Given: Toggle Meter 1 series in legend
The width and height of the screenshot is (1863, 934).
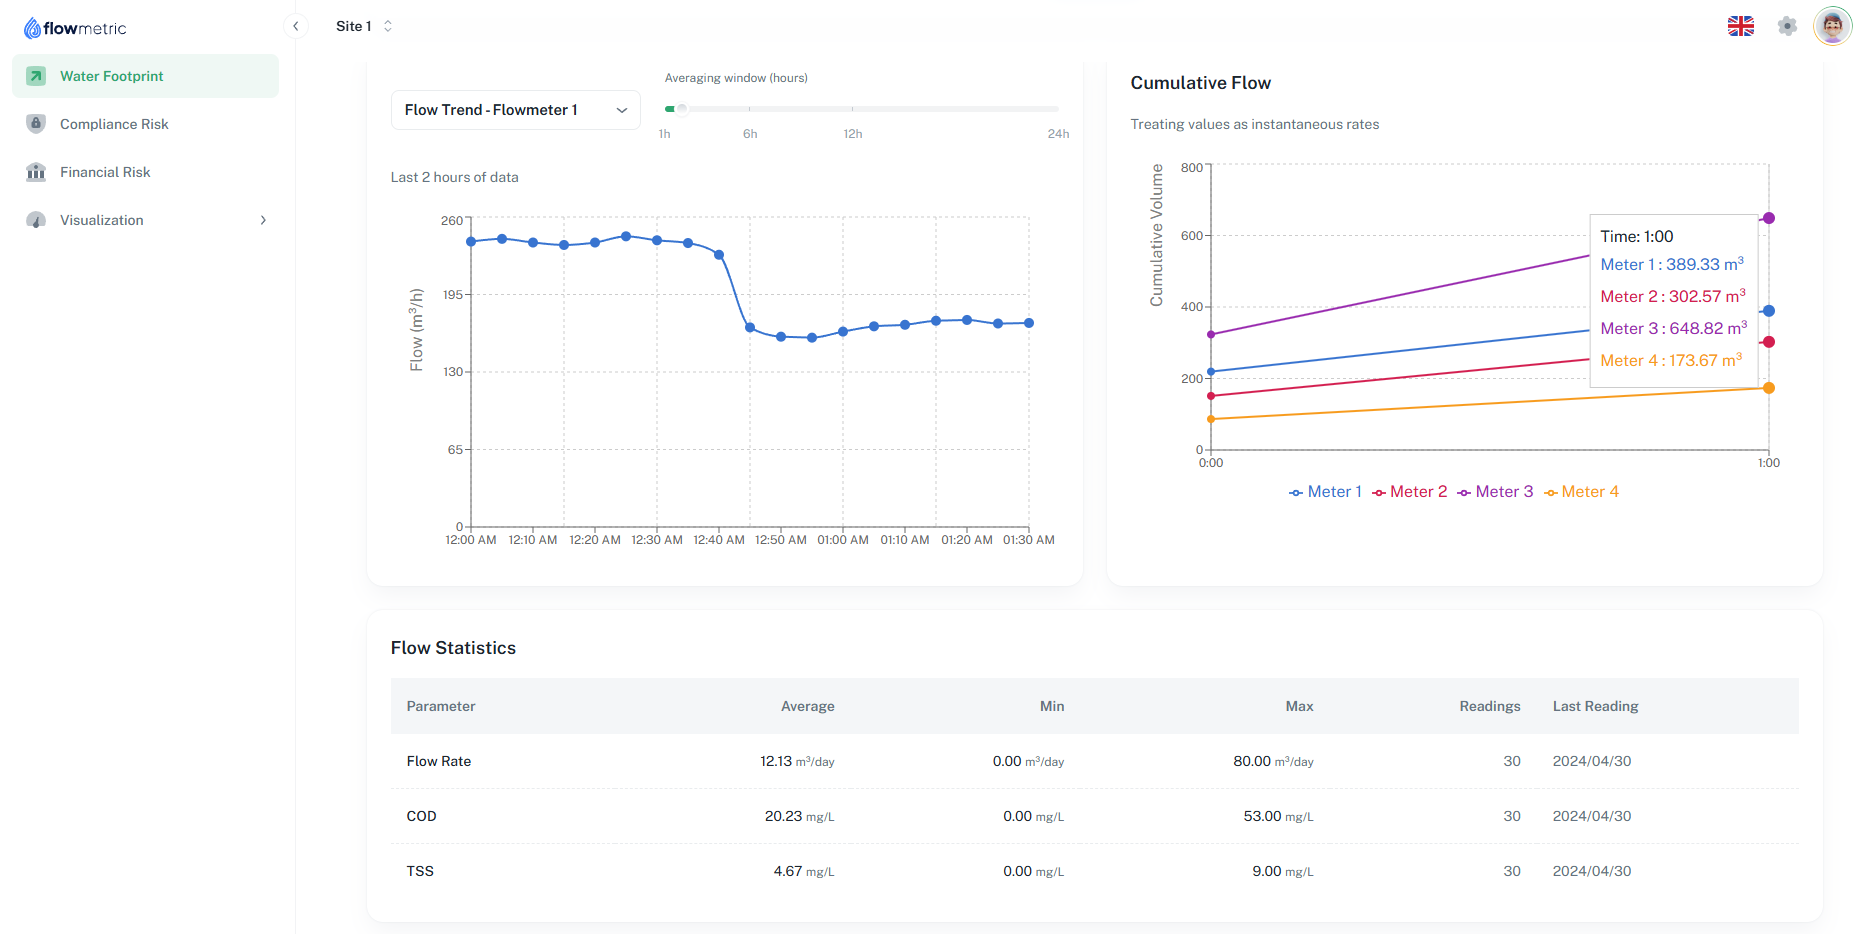Looking at the screenshot, I should coord(1325,492).
